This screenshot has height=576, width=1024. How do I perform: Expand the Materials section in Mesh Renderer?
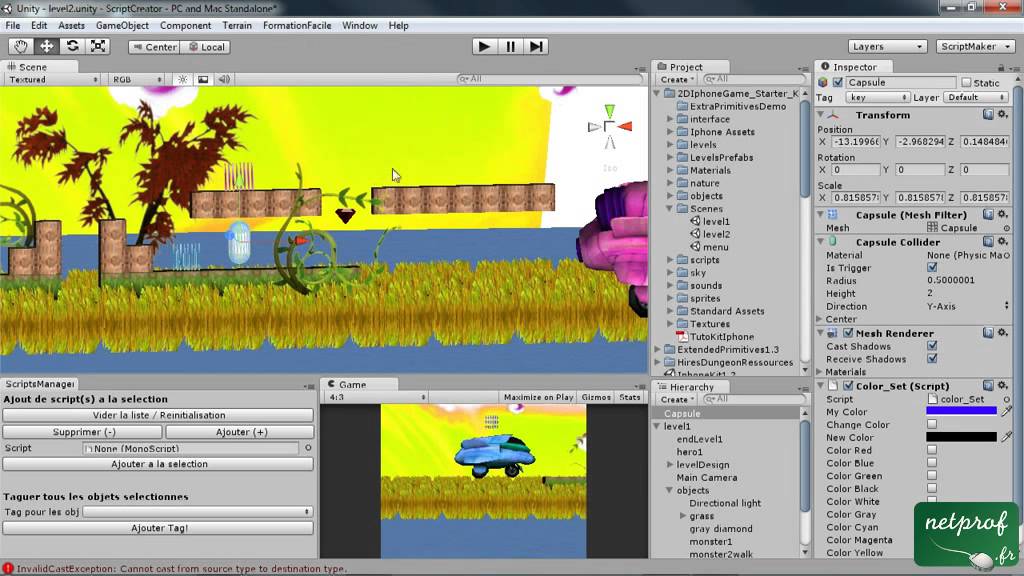(821, 372)
